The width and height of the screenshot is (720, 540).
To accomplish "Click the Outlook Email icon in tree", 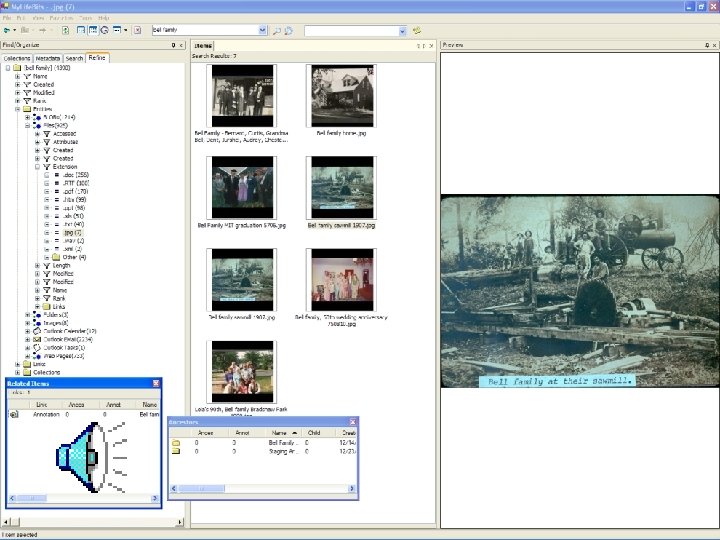I will pos(37,339).
